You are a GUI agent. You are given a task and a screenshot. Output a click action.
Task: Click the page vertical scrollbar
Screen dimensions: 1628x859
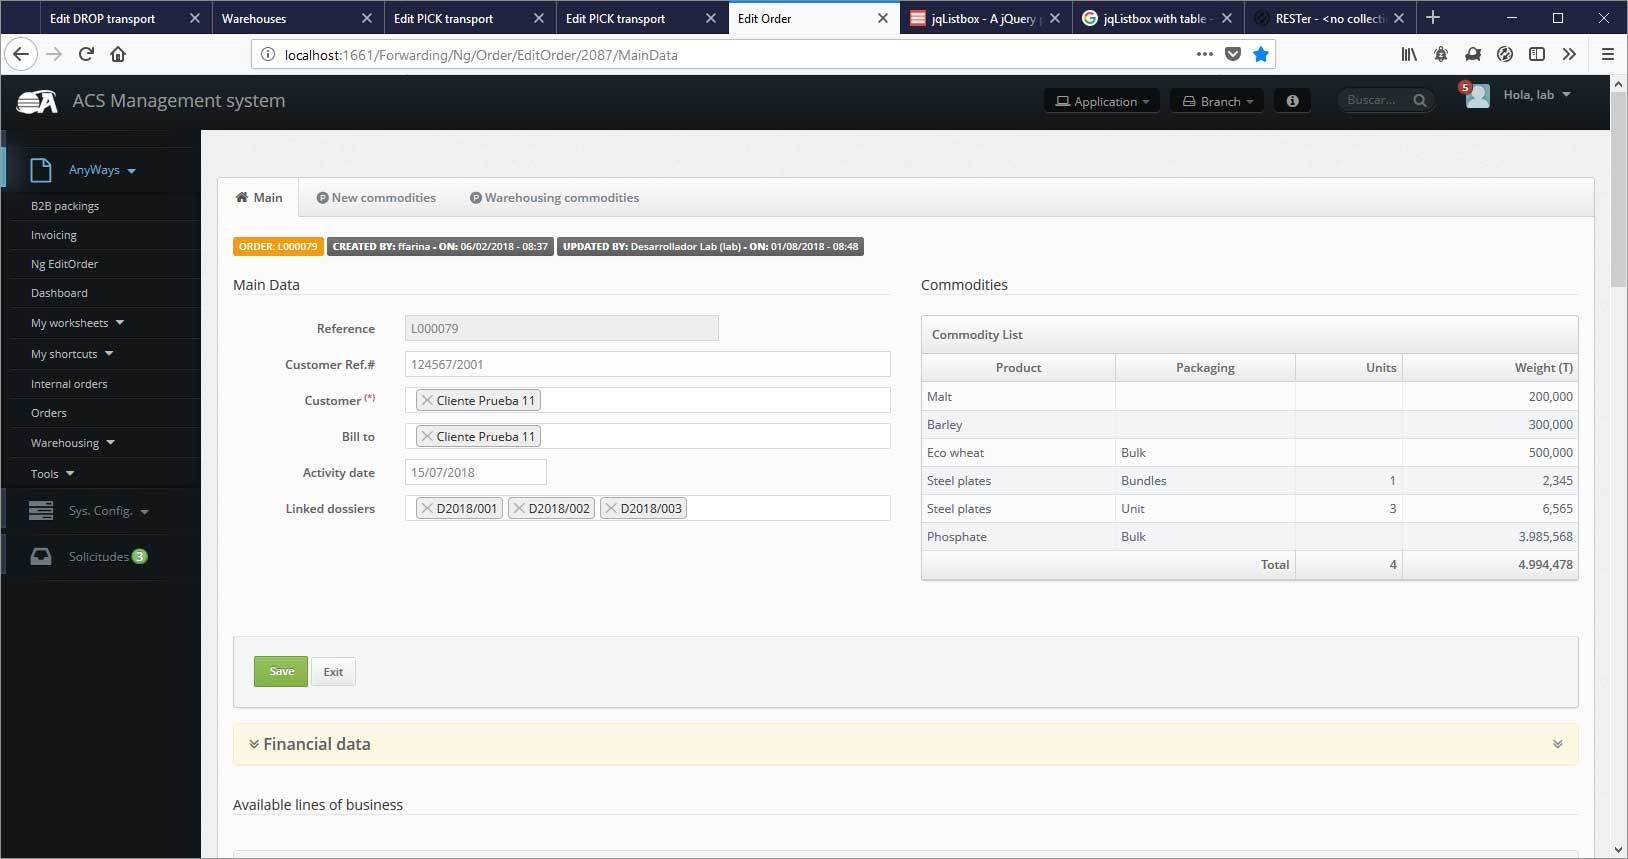click(x=1619, y=190)
